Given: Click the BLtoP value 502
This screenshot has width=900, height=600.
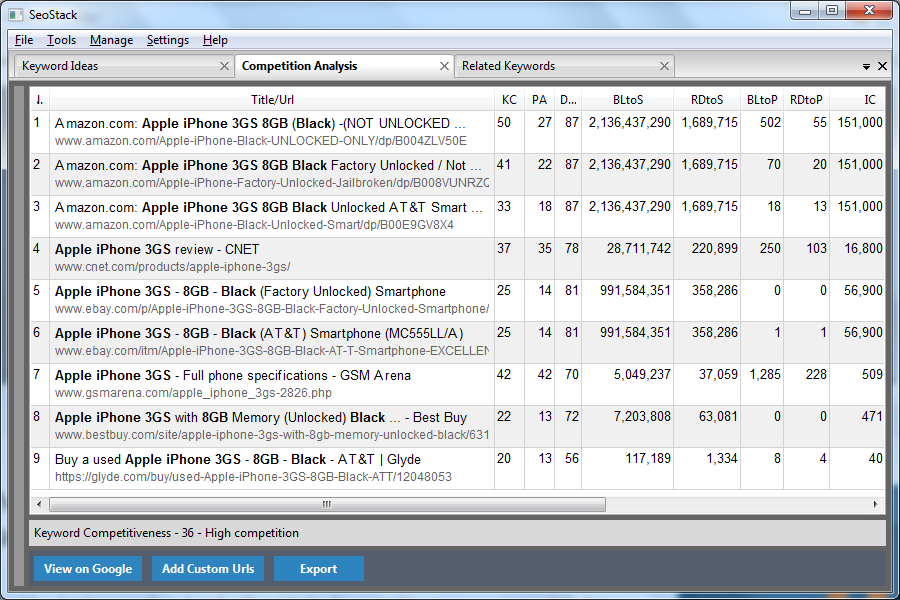Looking at the screenshot, I should tap(770, 122).
